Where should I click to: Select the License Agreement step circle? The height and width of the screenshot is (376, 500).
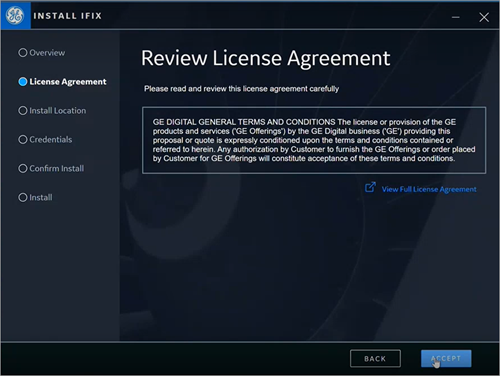[x=23, y=82]
